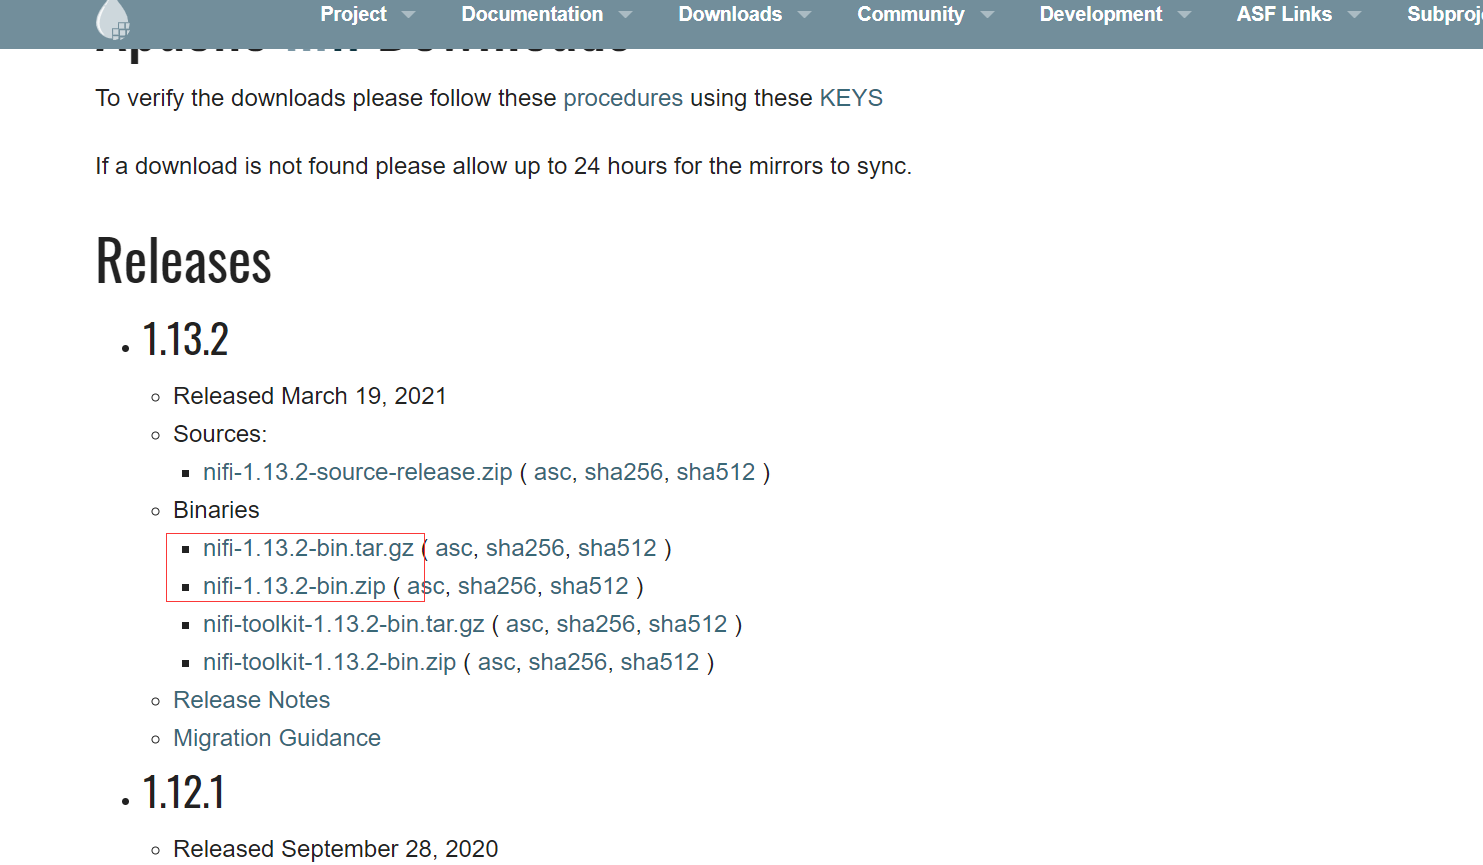The image size is (1483, 865).
Task: Open sha512 checksum for nifi-toolkit-1.13.2-bin.zip
Action: (660, 662)
